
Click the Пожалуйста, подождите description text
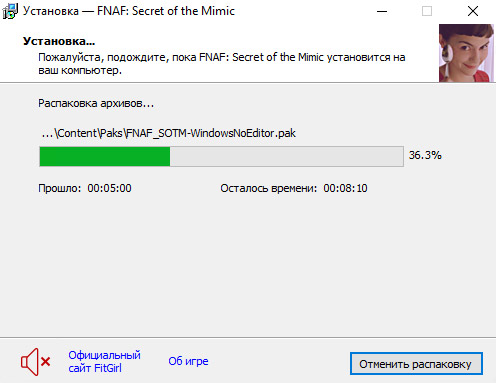click(222, 64)
